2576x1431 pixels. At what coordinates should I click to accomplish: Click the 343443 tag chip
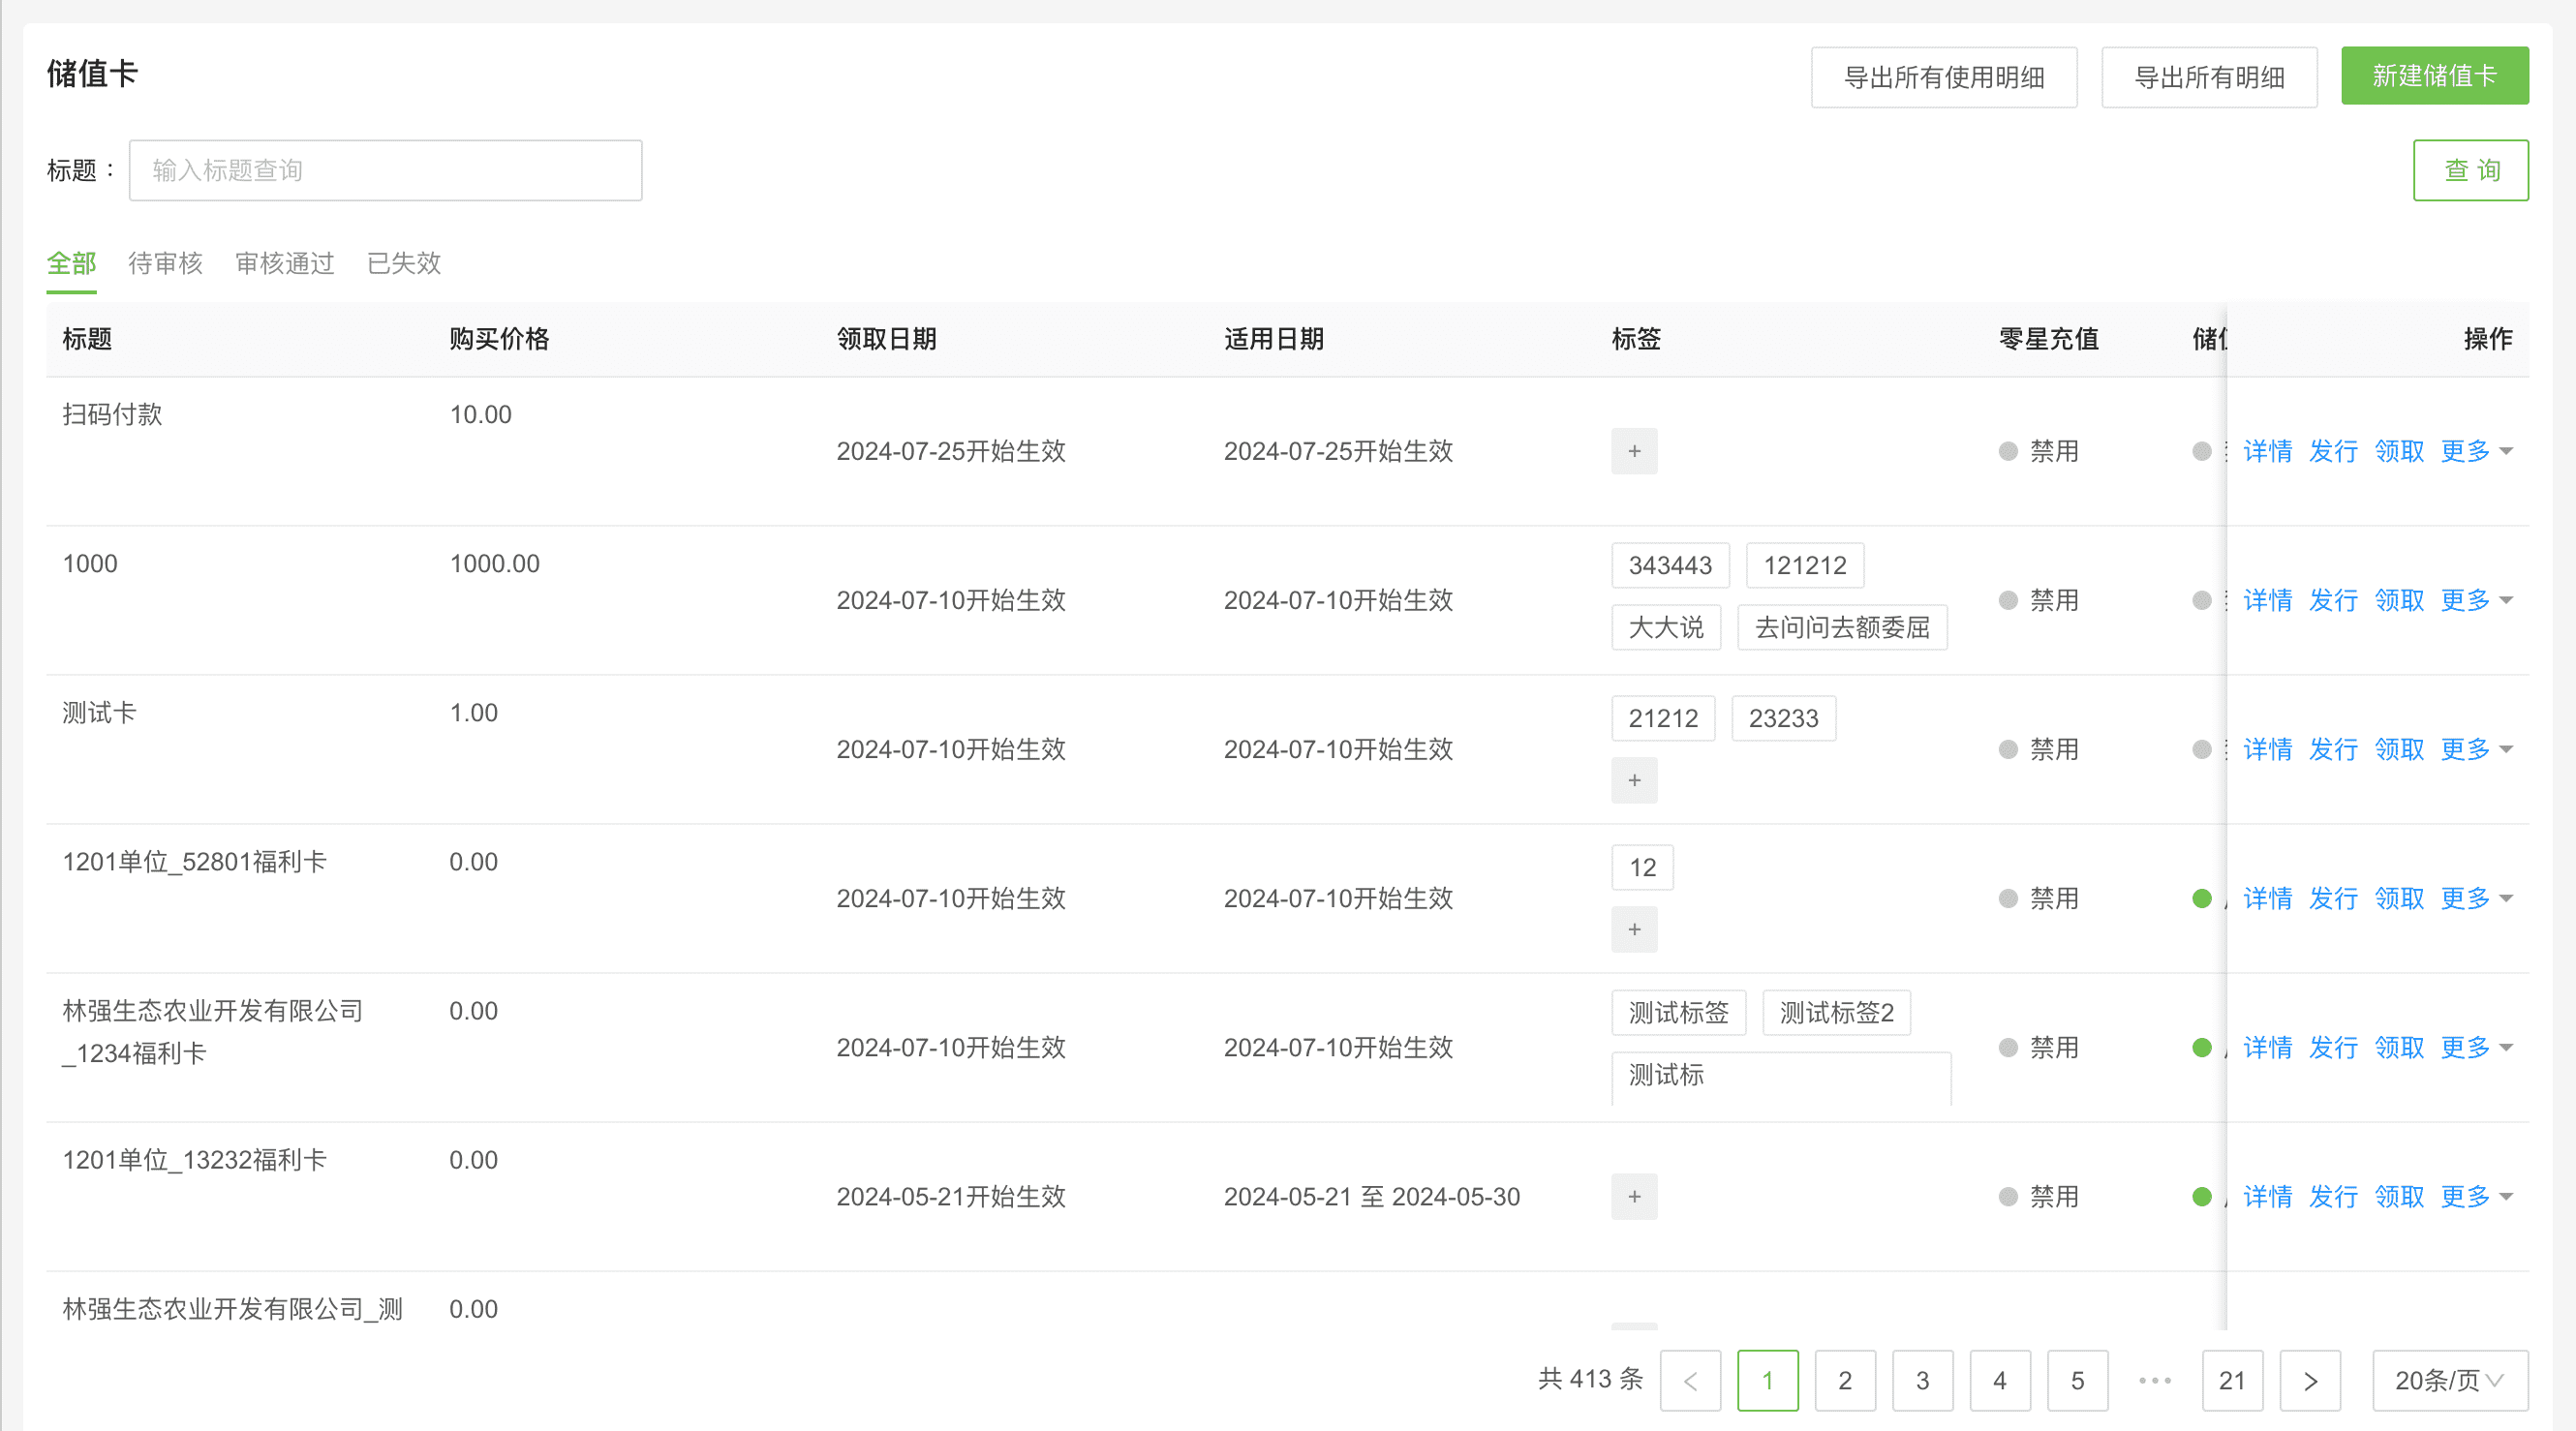(1669, 565)
